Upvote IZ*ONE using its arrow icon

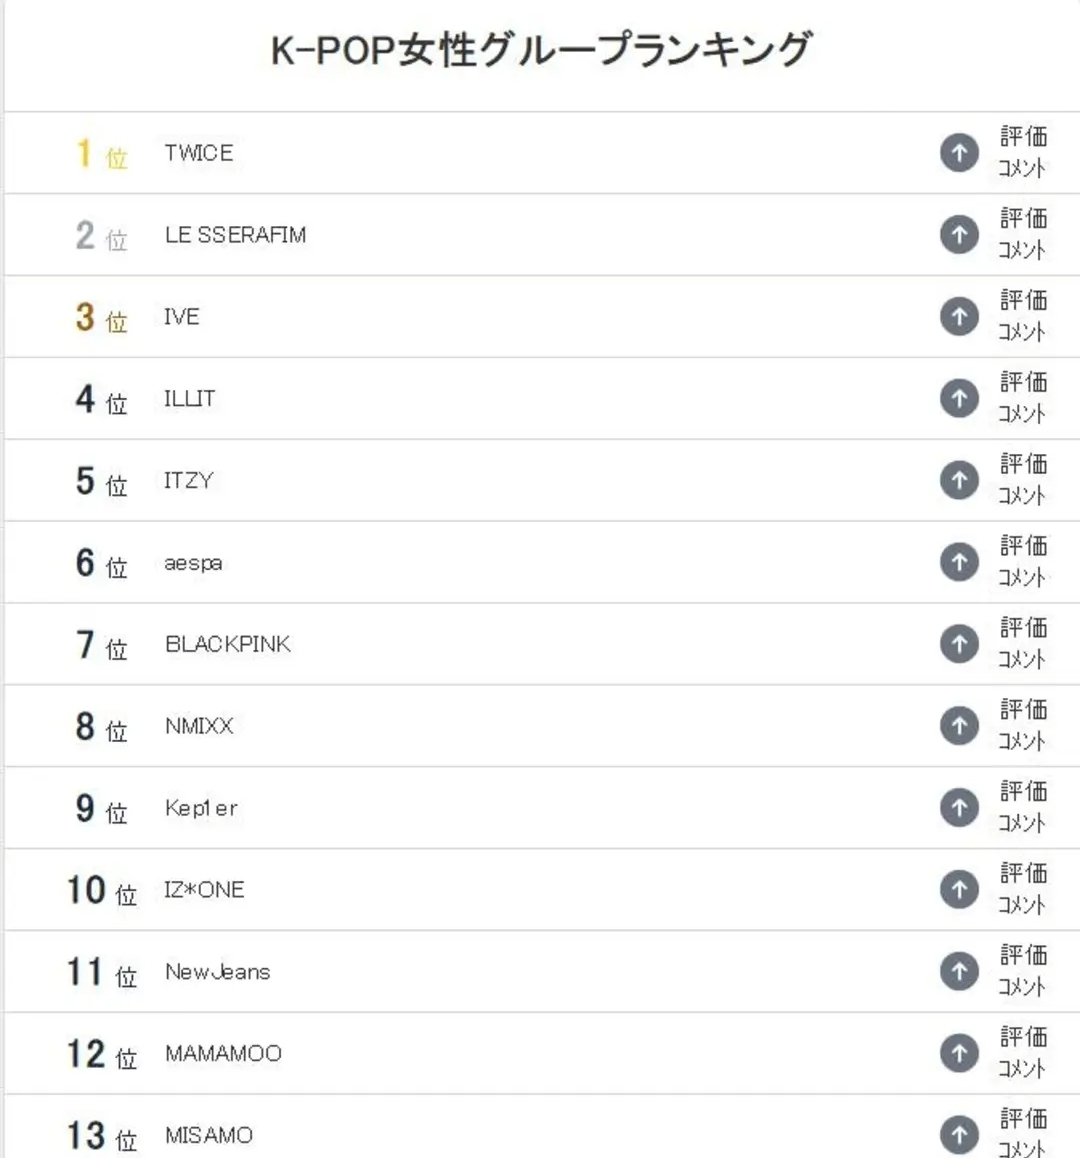(x=959, y=889)
